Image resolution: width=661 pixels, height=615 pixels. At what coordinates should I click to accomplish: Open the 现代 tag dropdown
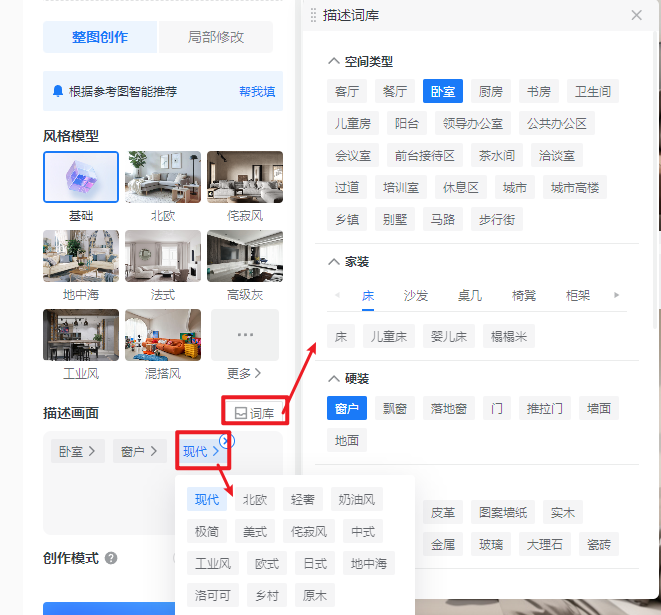click(x=202, y=451)
